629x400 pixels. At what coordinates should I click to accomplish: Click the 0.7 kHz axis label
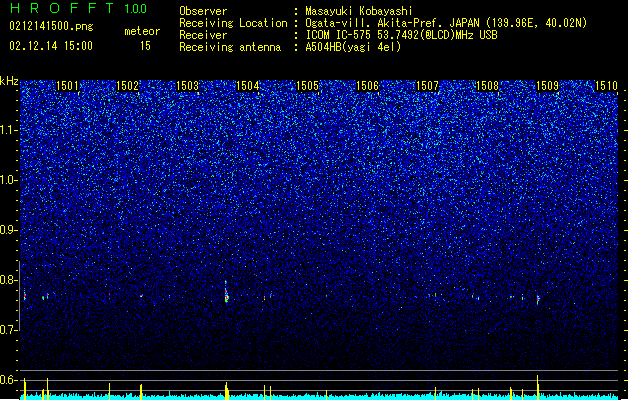[9, 330]
